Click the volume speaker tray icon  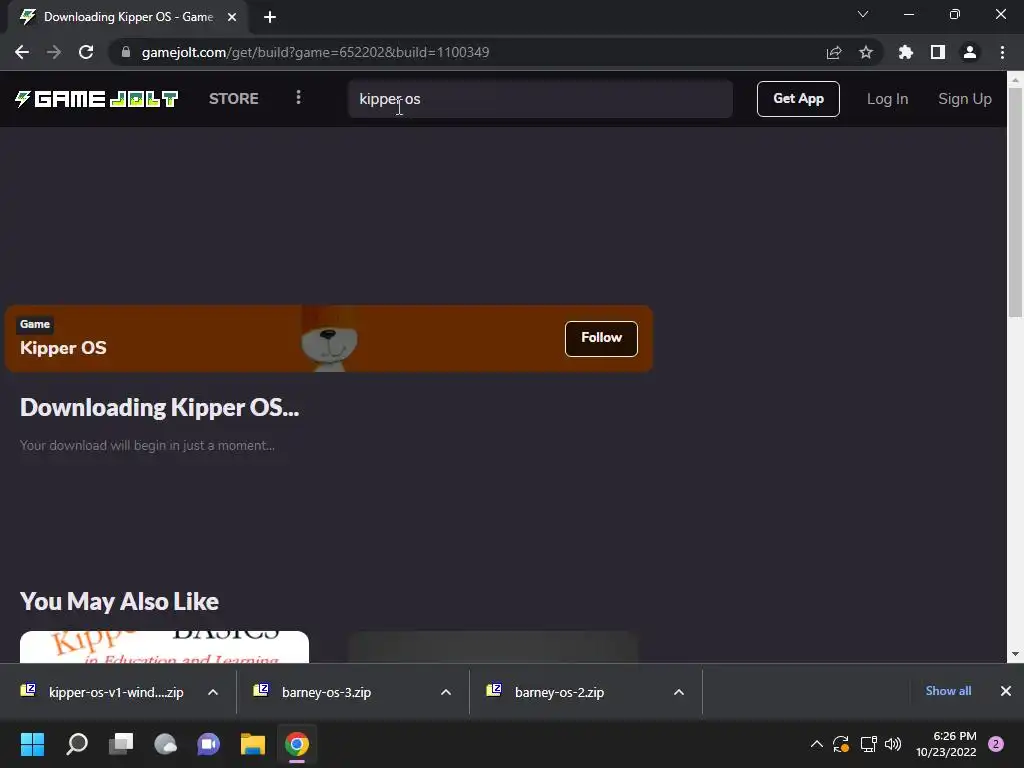[x=893, y=744]
